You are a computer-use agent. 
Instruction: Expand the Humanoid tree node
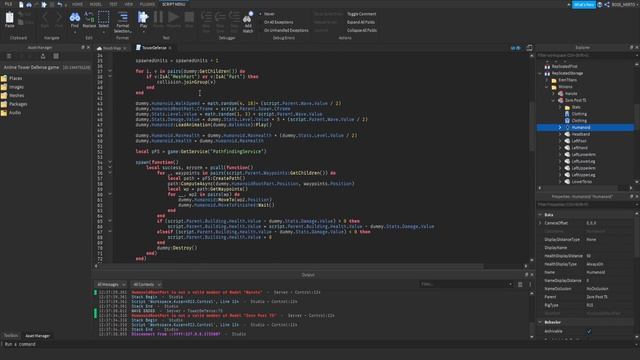tap(560, 127)
